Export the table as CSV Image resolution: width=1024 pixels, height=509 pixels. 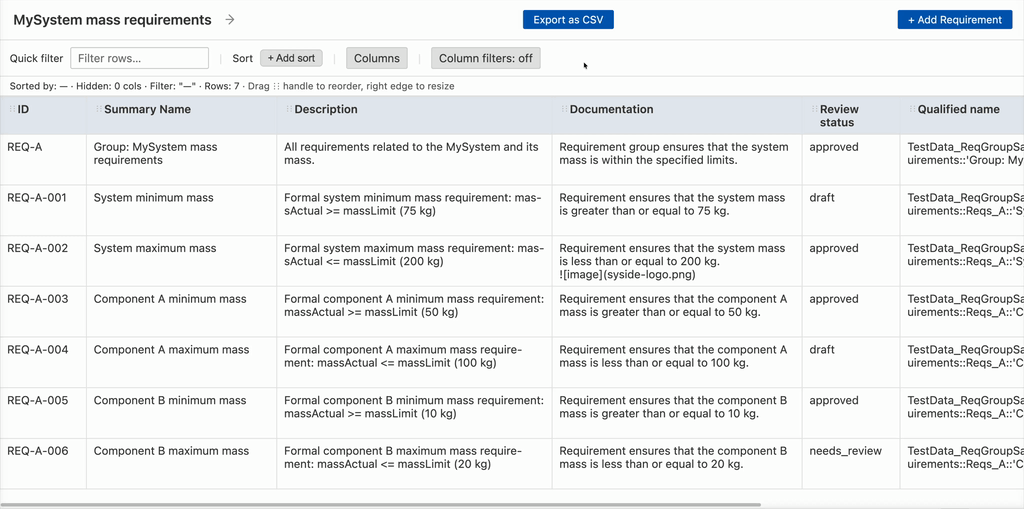(x=568, y=20)
